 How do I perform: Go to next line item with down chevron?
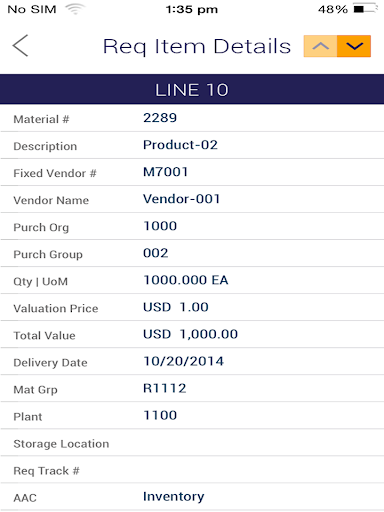[x=354, y=46]
